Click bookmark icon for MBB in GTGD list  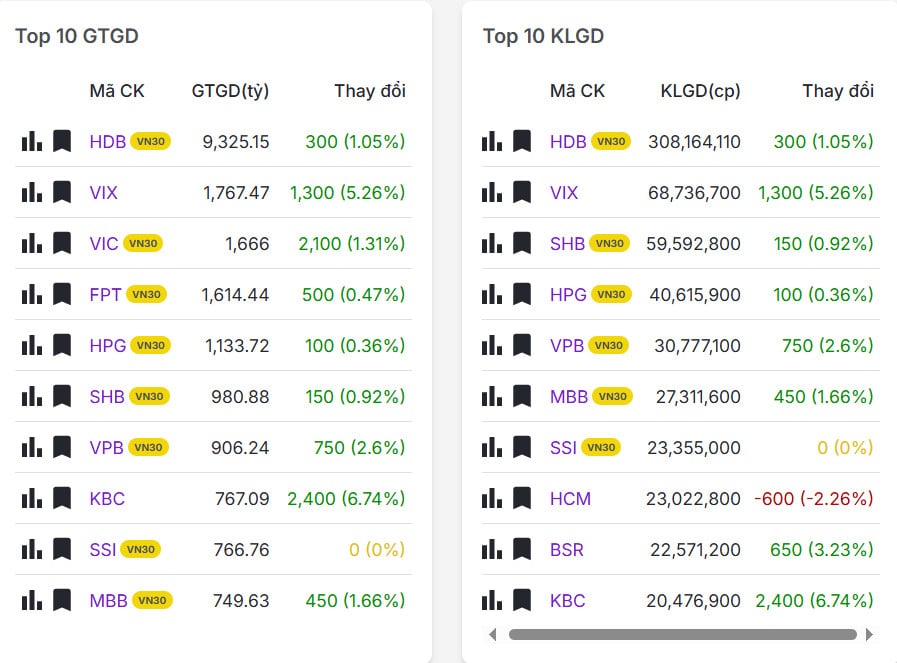62,600
